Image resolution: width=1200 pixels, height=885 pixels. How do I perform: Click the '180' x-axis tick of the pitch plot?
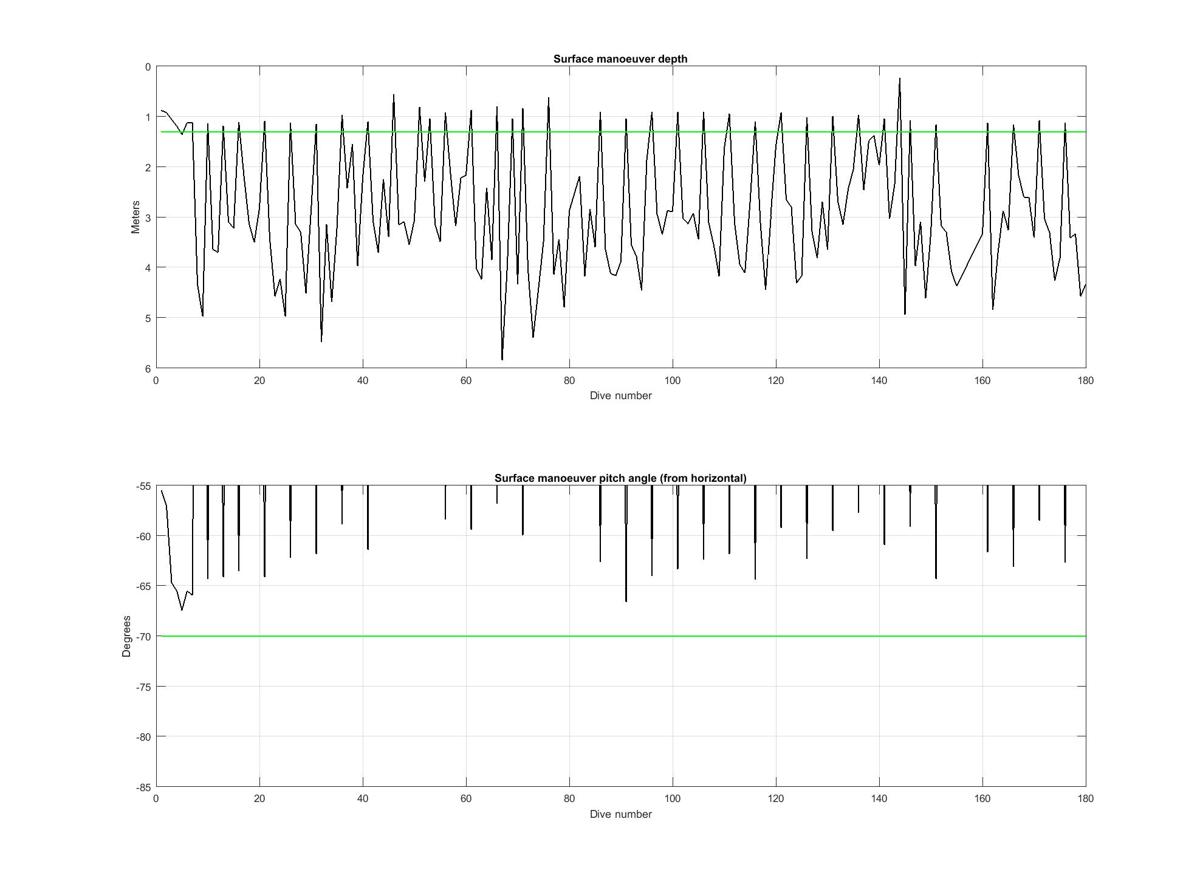click(1086, 799)
